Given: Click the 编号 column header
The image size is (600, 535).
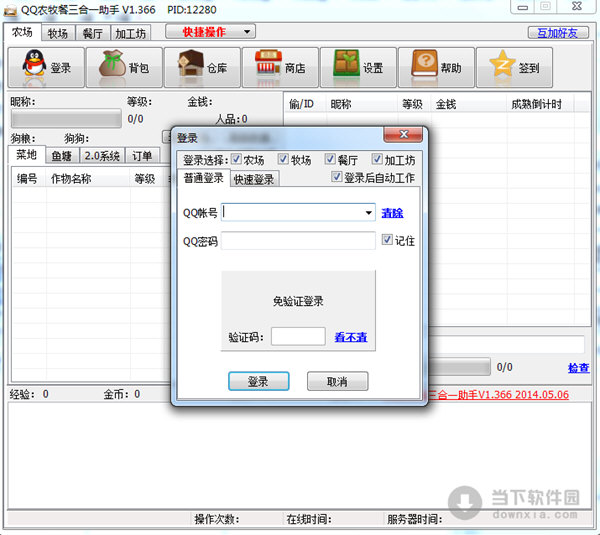Looking at the screenshot, I should (29, 179).
